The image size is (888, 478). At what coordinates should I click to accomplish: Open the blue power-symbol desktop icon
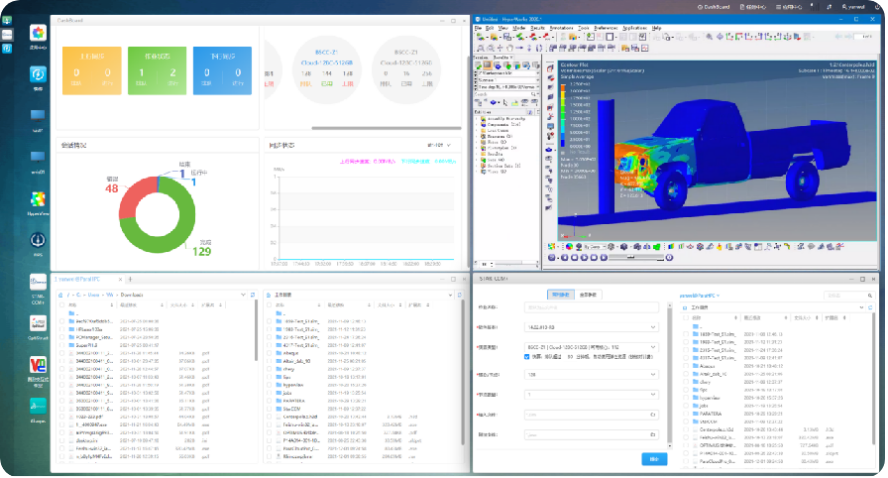38,75
